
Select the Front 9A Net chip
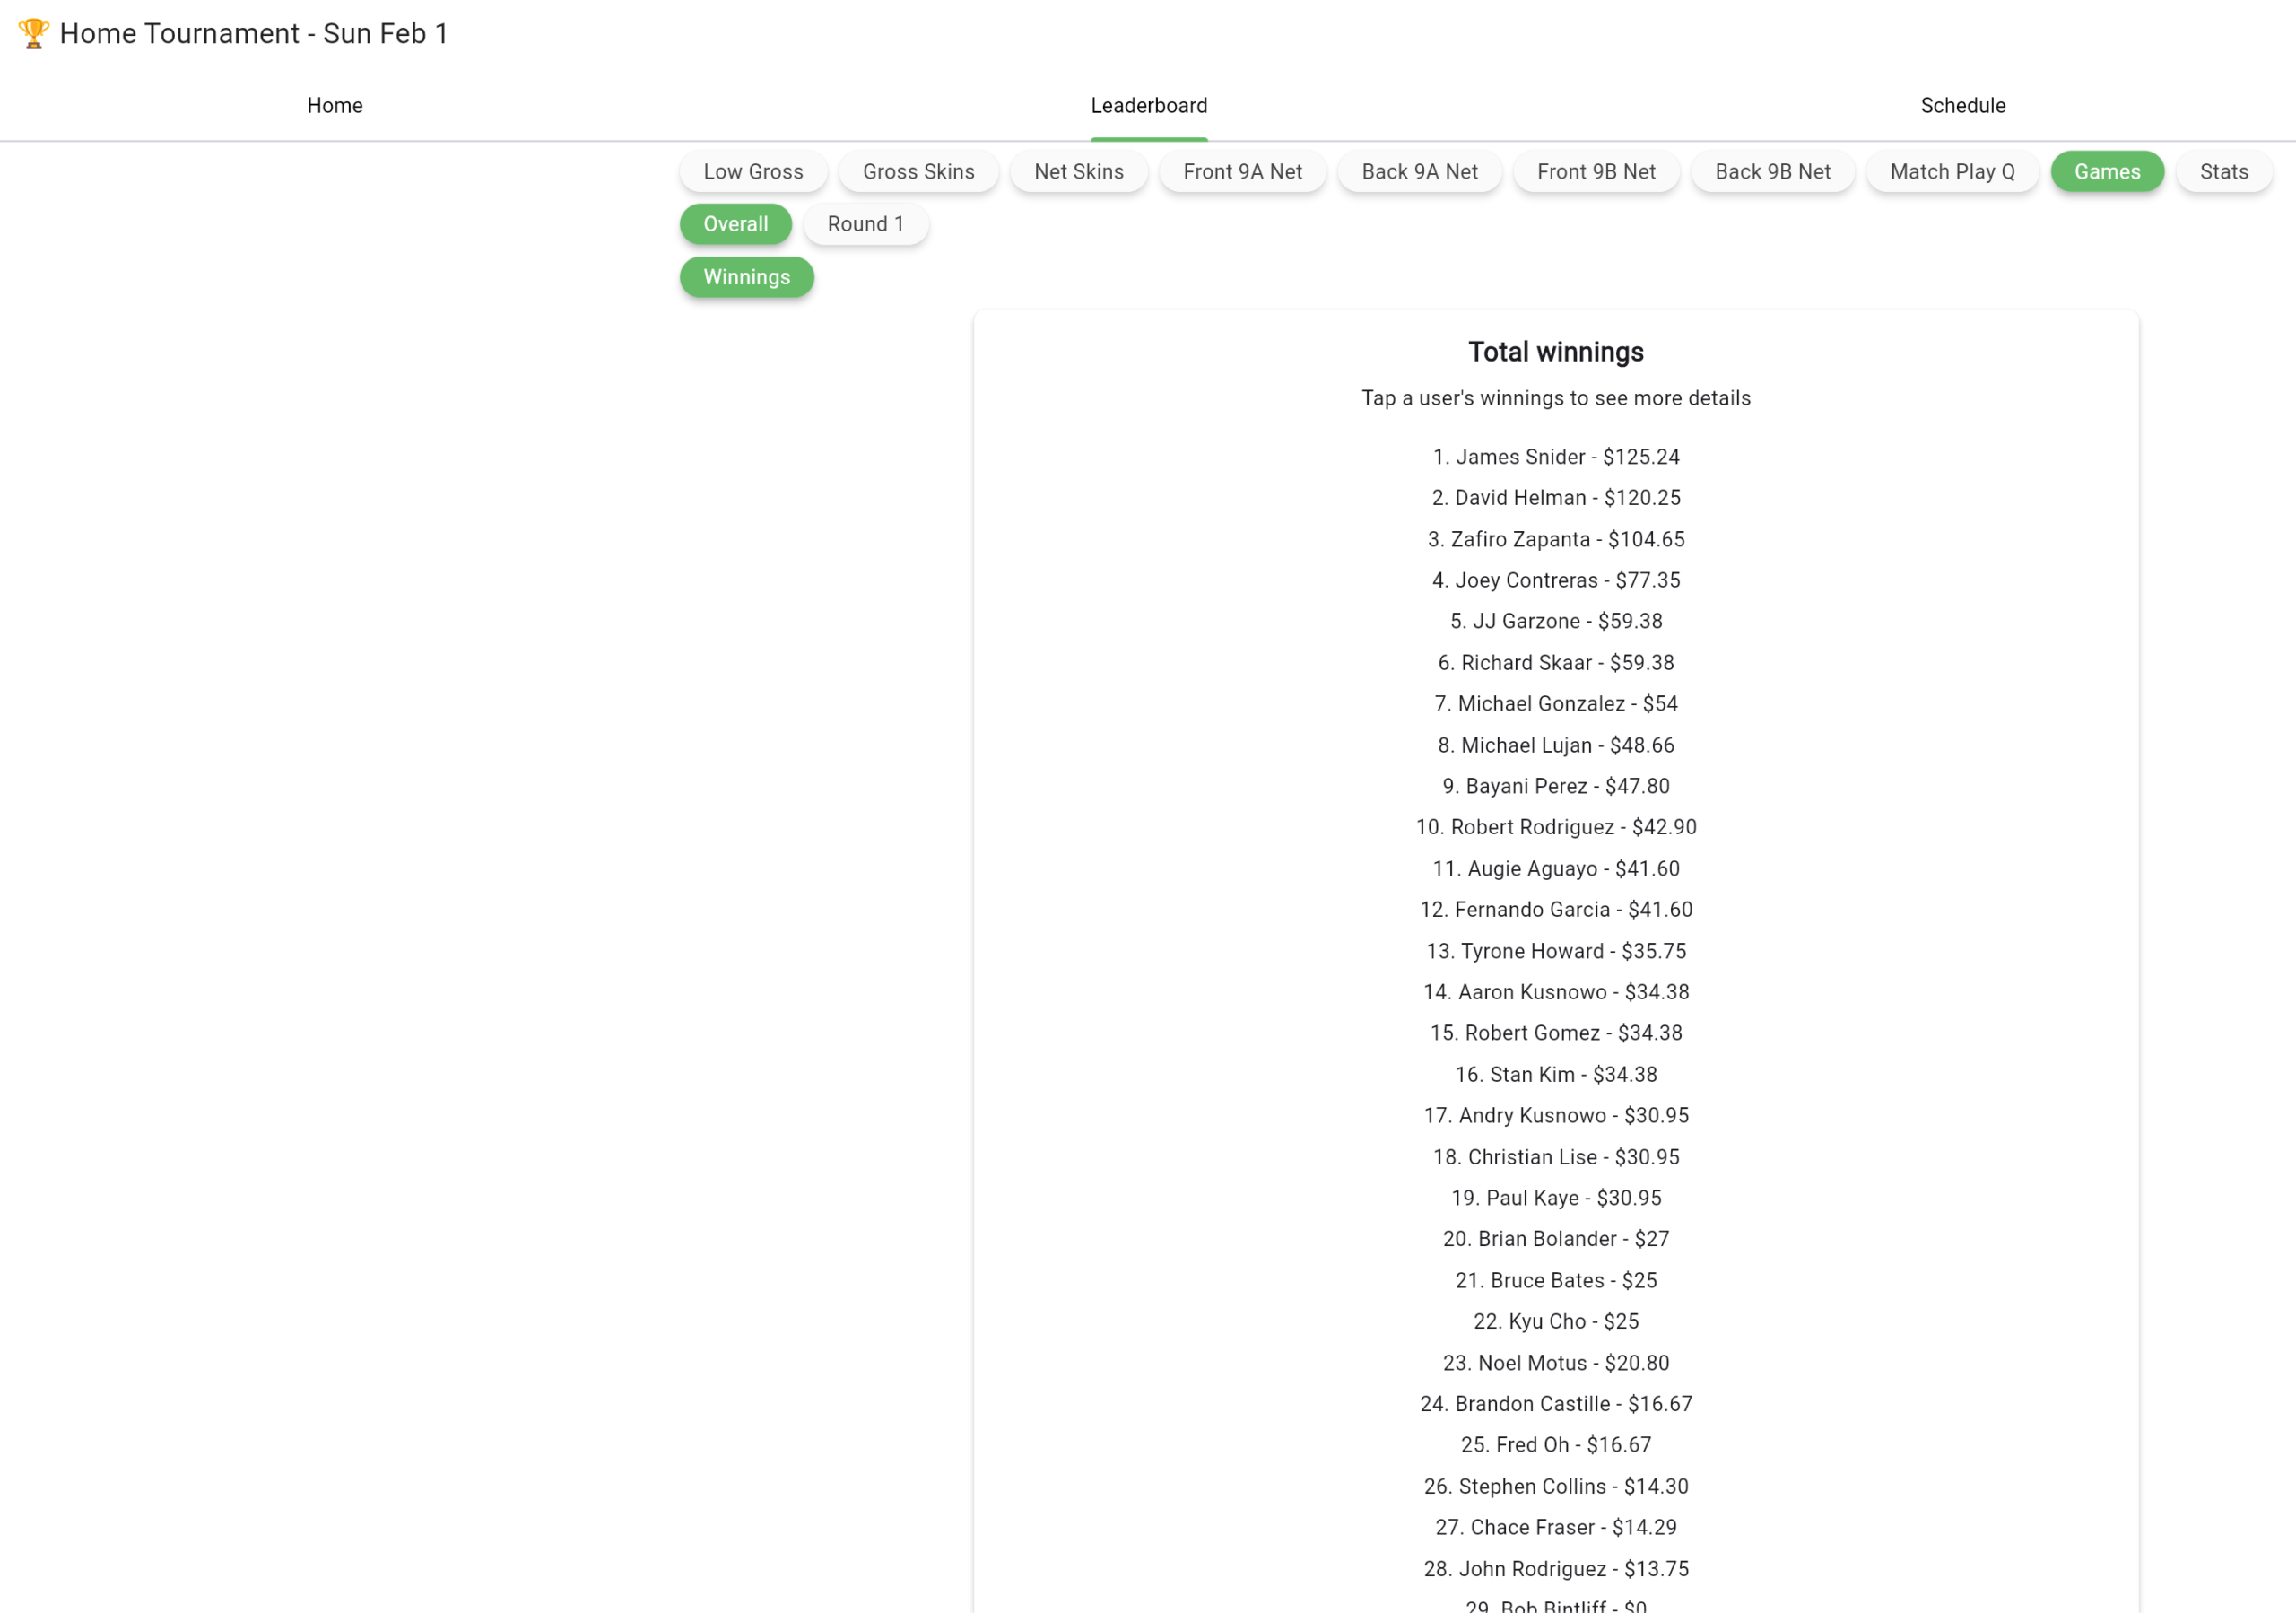pyautogui.click(x=1242, y=171)
